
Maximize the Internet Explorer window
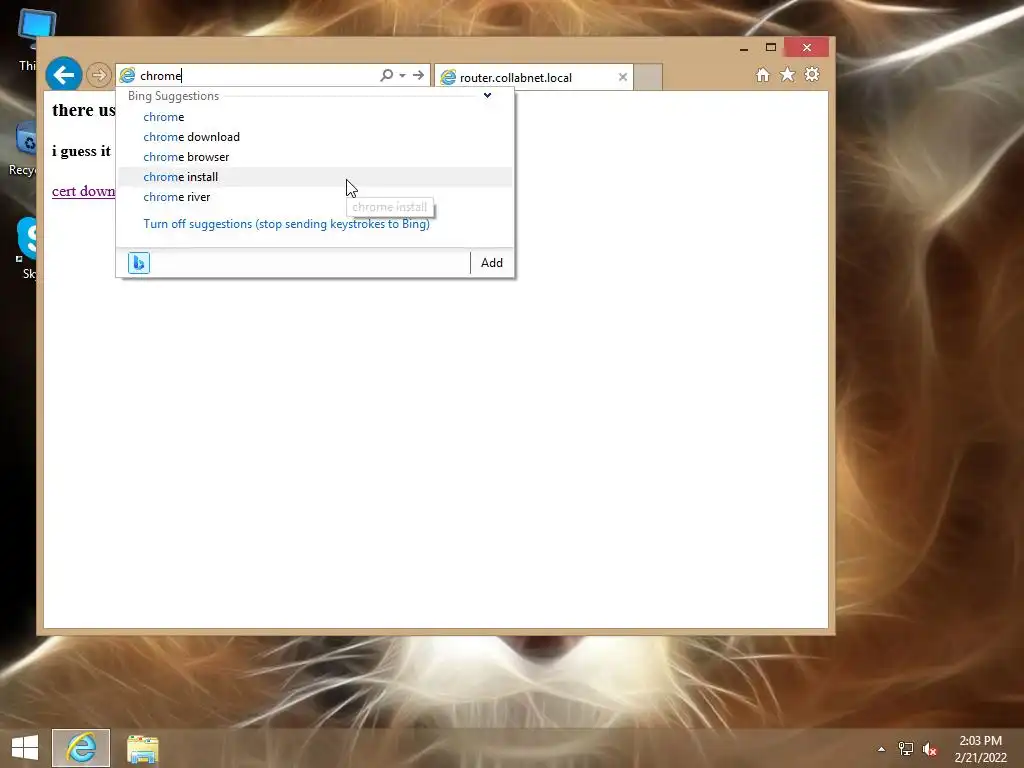tap(771, 47)
